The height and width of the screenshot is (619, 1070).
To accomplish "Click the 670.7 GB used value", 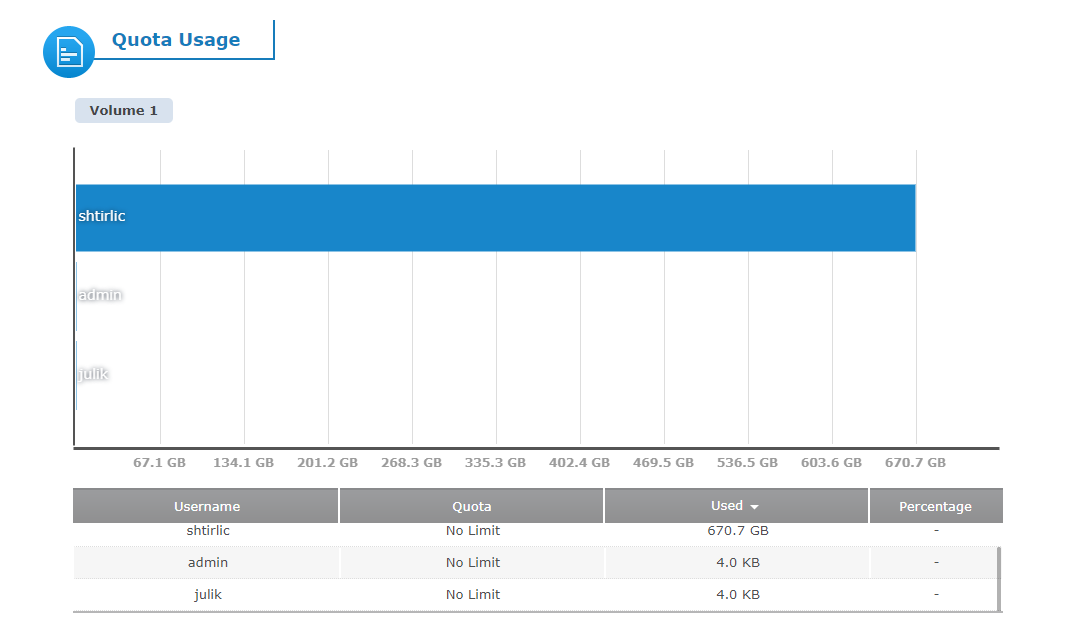I will click(737, 531).
